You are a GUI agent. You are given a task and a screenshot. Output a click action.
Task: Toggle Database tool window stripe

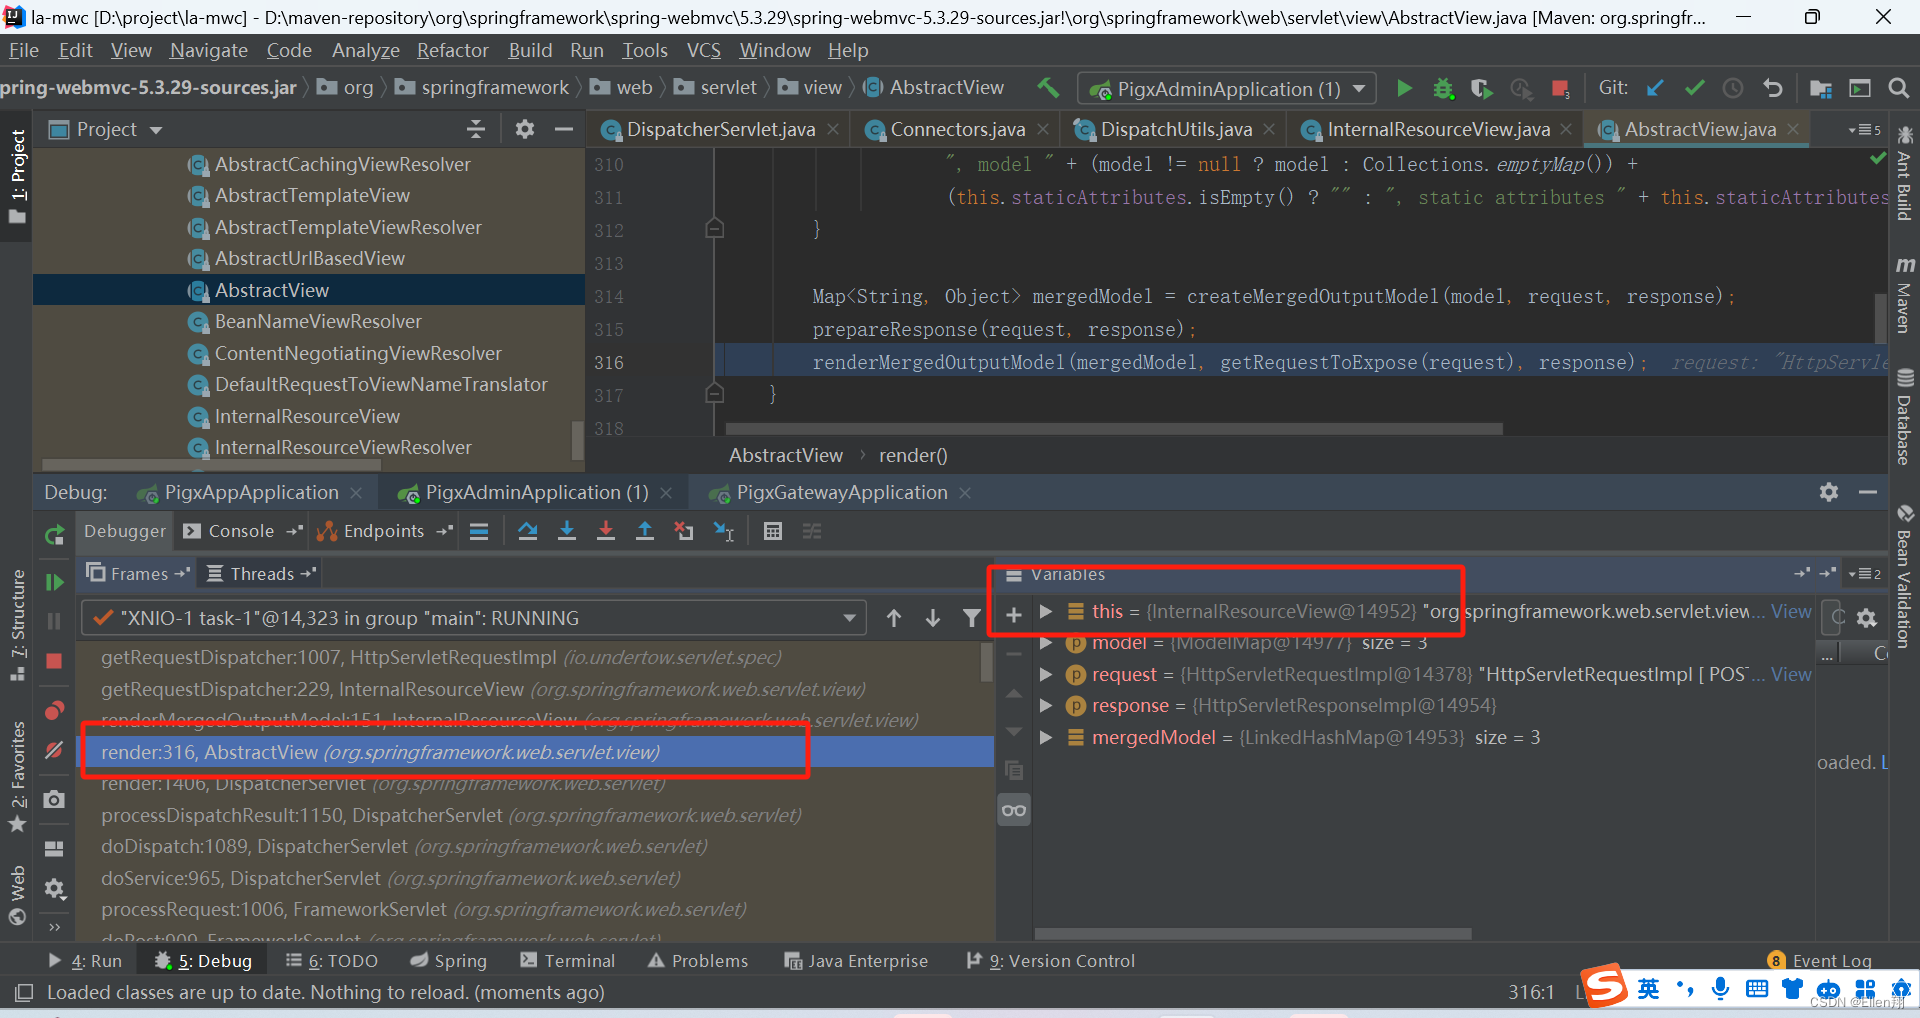(x=1904, y=417)
